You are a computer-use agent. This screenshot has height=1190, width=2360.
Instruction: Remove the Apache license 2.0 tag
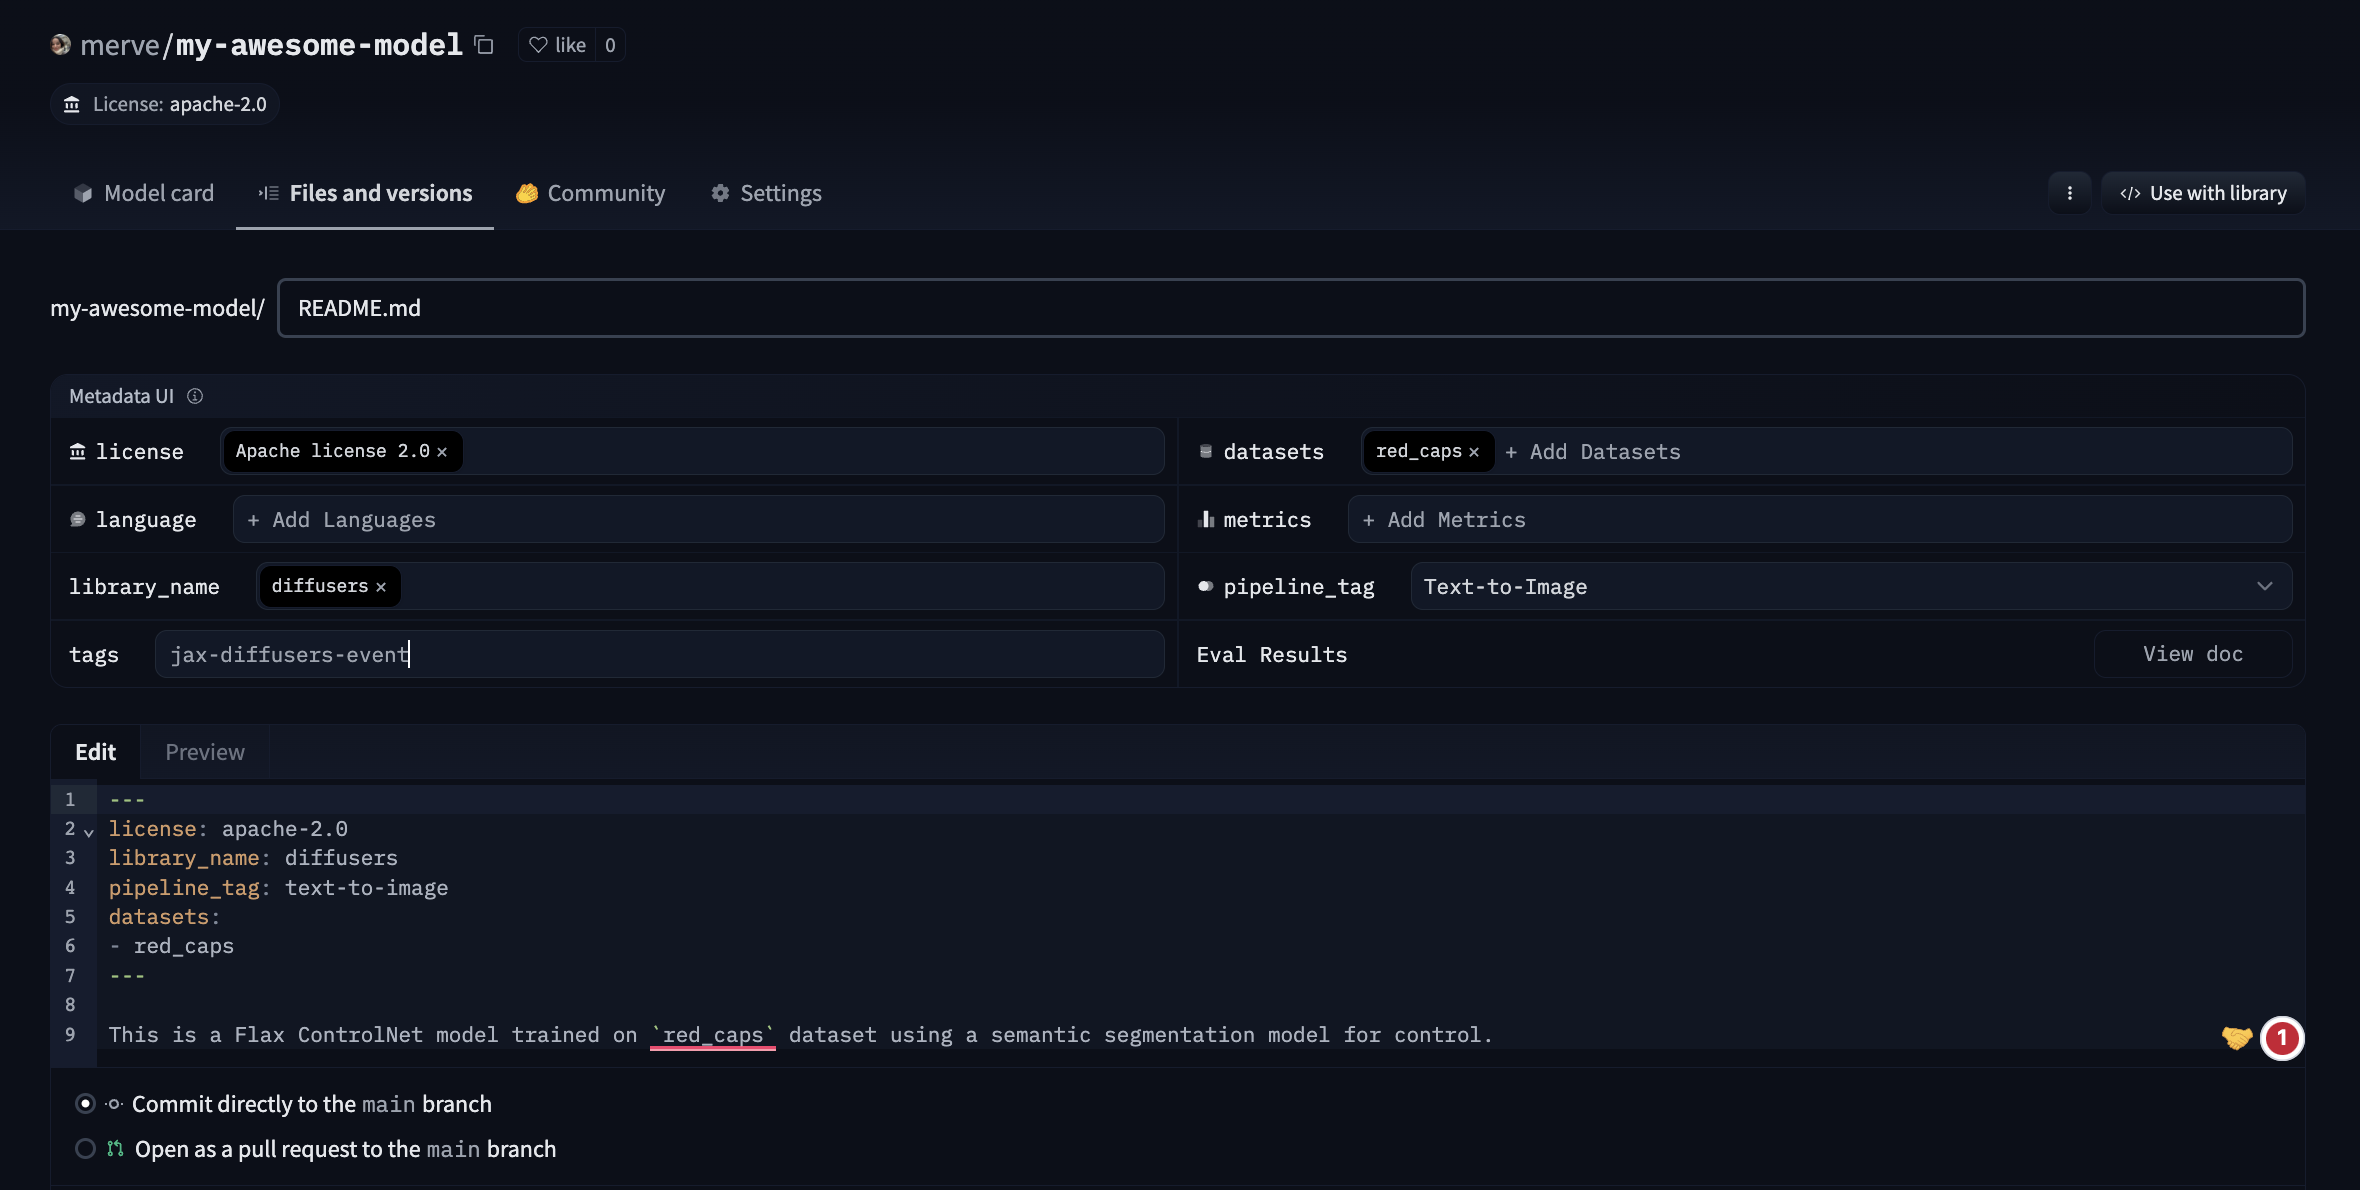point(442,452)
